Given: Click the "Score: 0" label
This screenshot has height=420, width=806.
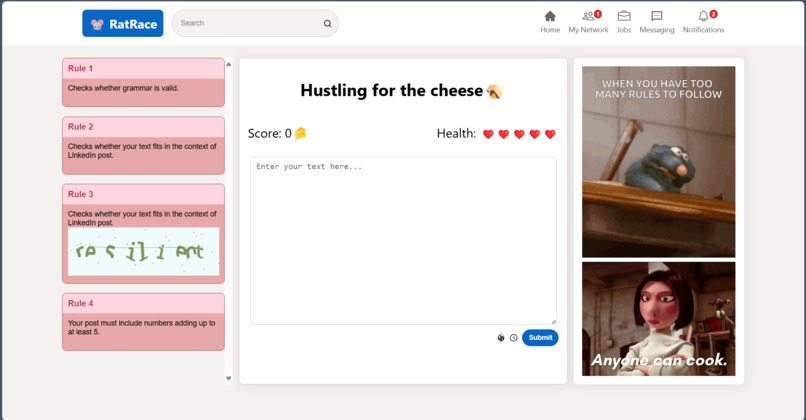Looking at the screenshot, I should pos(270,134).
